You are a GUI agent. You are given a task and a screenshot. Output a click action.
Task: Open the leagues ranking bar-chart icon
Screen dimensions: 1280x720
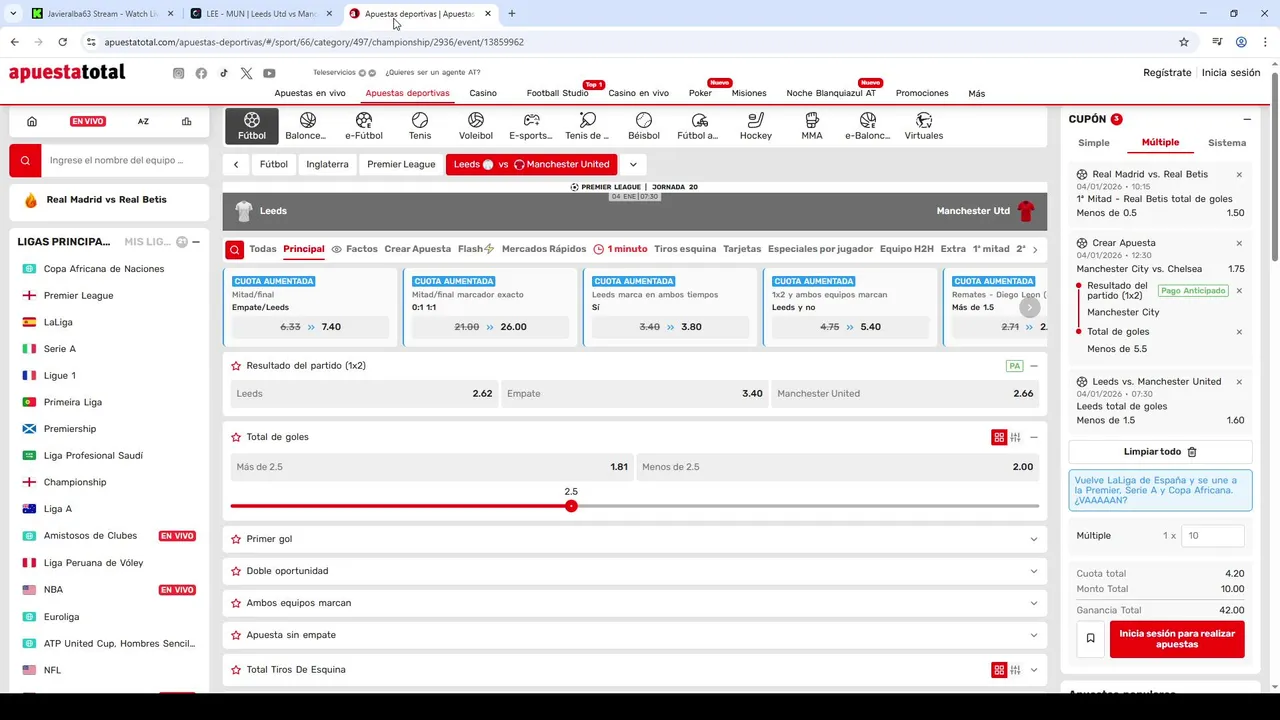(186, 121)
